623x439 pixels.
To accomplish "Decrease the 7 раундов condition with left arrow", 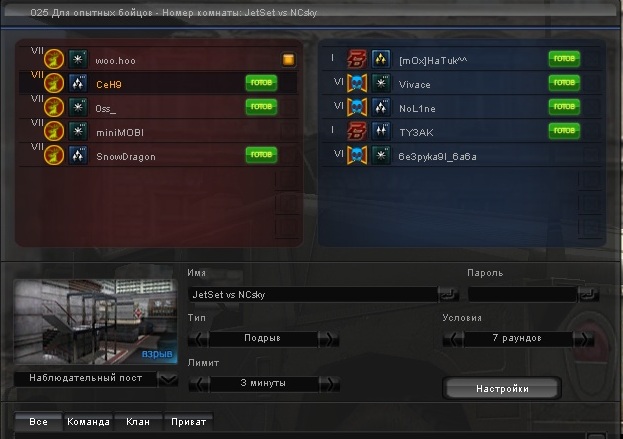I will pyautogui.click(x=453, y=339).
